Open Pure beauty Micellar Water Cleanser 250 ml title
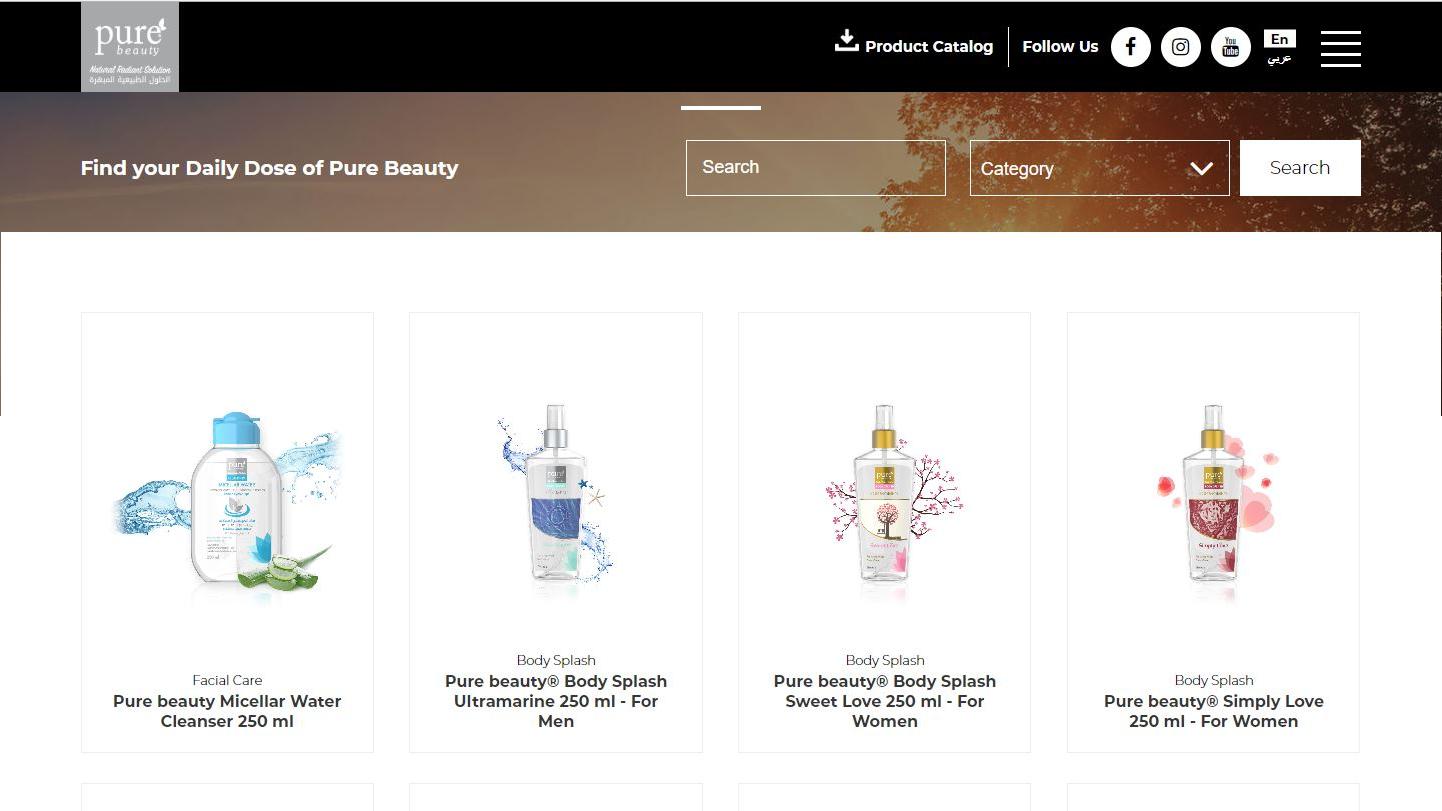 pyautogui.click(x=227, y=711)
